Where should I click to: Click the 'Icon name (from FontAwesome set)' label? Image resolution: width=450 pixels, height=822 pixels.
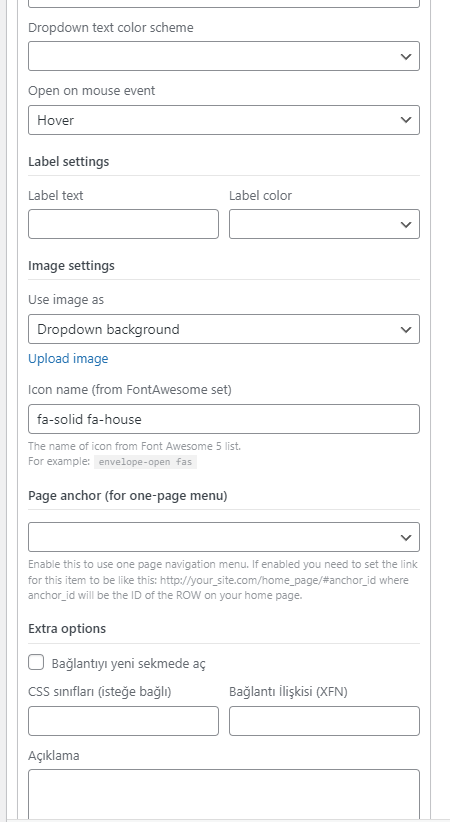130,390
